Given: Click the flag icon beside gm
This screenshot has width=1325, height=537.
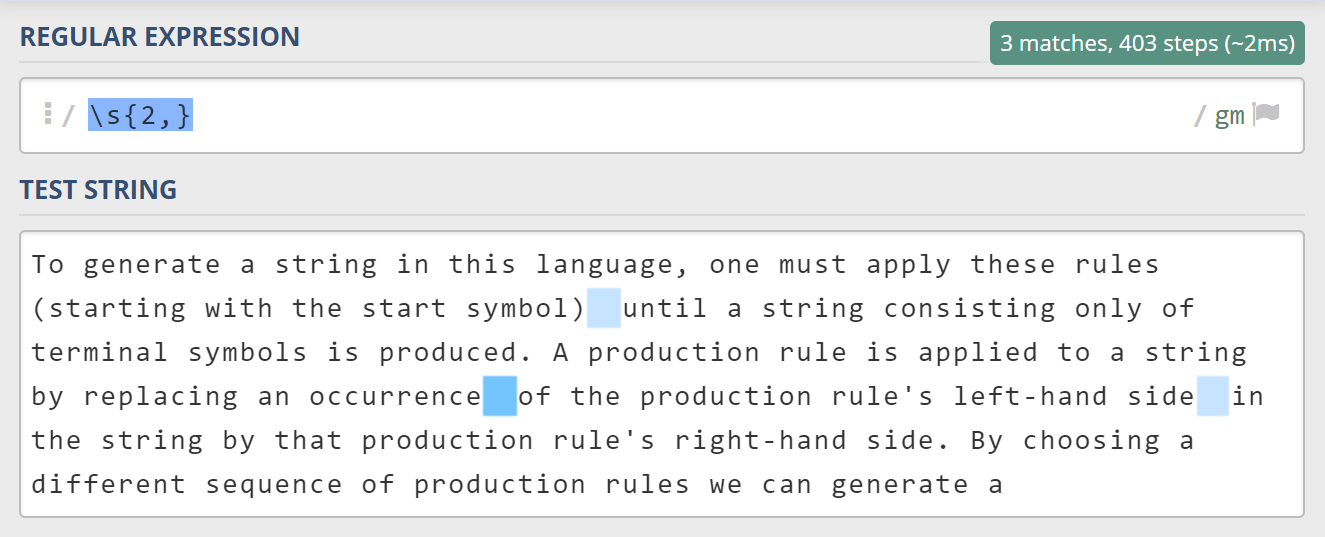Looking at the screenshot, I should (1267, 115).
